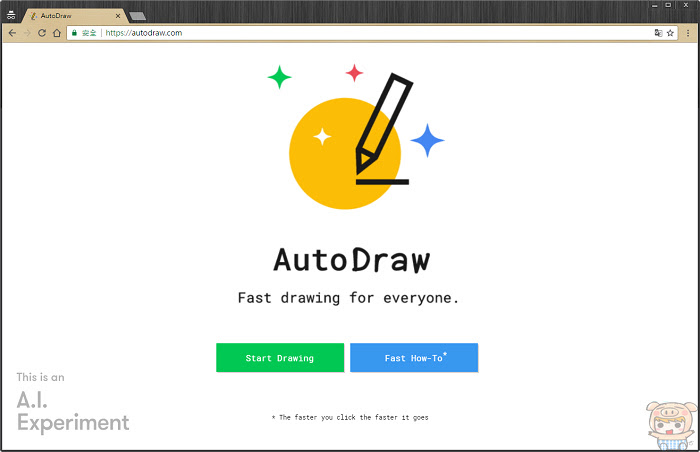Open the Fast How-To guide
This screenshot has width=700, height=452.
pos(414,357)
